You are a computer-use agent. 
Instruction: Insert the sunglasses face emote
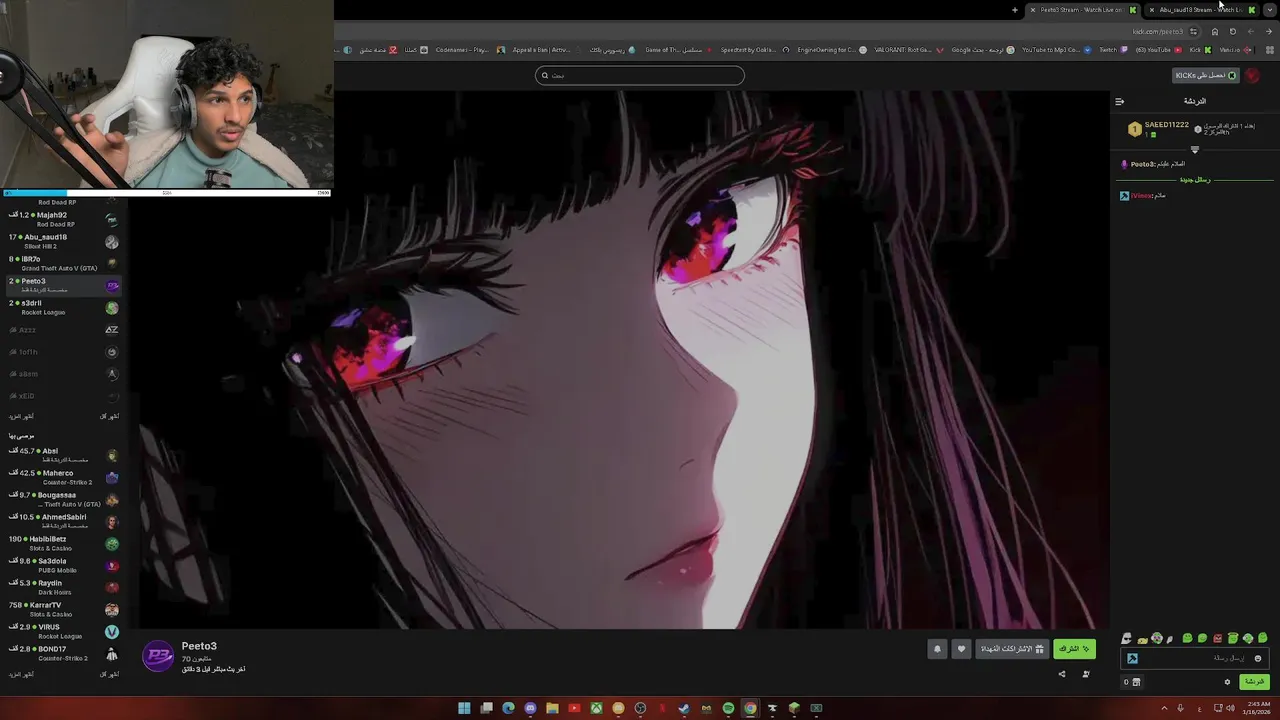click(x=1126, y=638)
